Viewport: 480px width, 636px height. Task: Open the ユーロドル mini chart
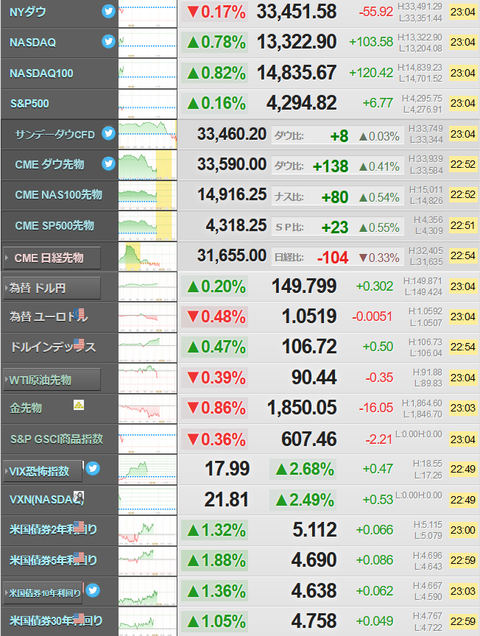[148, 317]
